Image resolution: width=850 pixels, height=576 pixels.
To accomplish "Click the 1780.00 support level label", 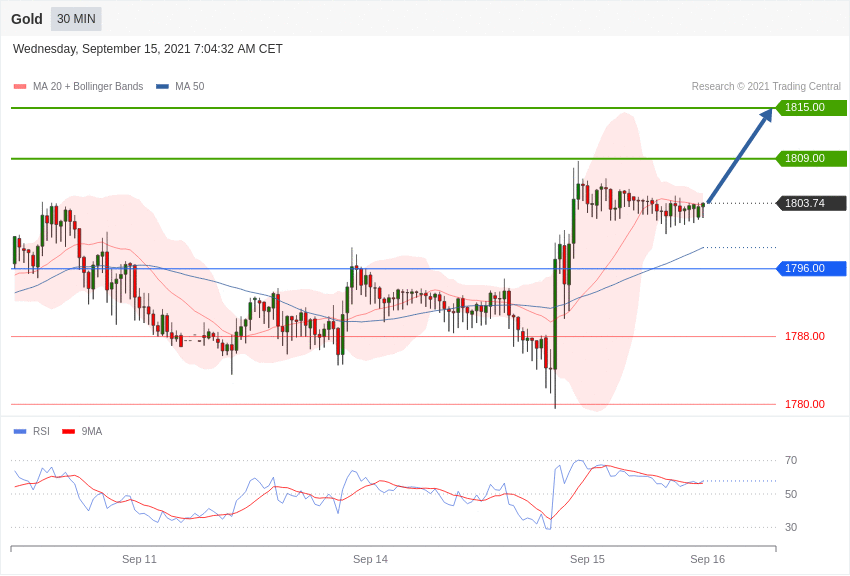I will click(805, 404).
